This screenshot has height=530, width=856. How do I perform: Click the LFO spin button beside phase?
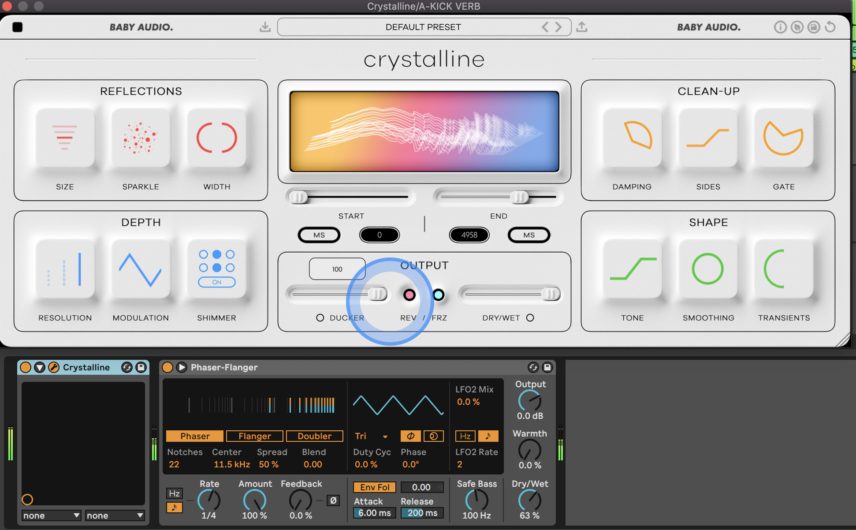(433, 436)
